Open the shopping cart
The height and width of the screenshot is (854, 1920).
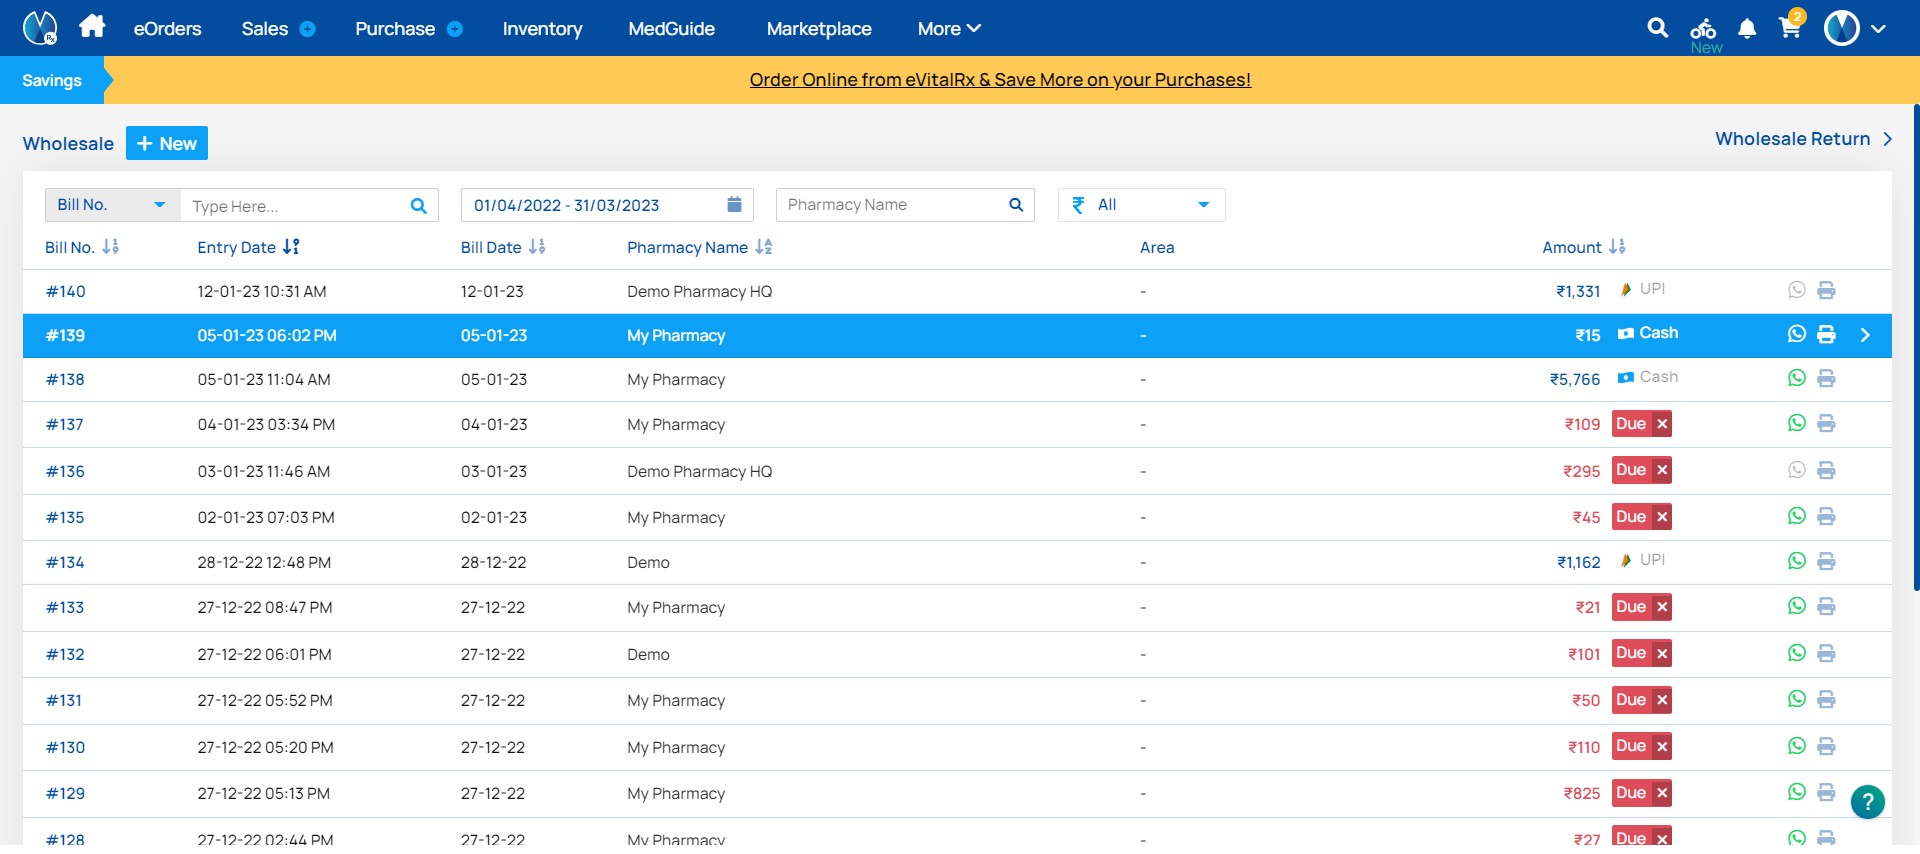[1790, 27]
